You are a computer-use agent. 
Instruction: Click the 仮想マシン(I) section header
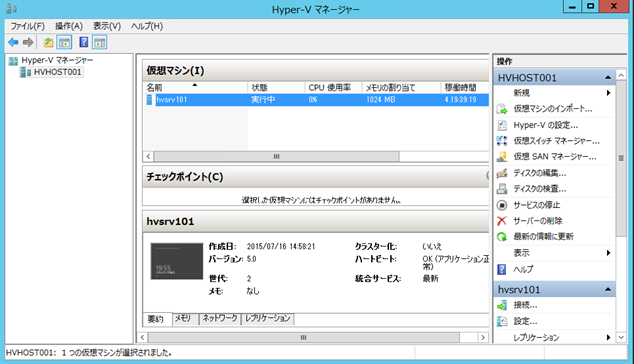click(x=316, y=70)
